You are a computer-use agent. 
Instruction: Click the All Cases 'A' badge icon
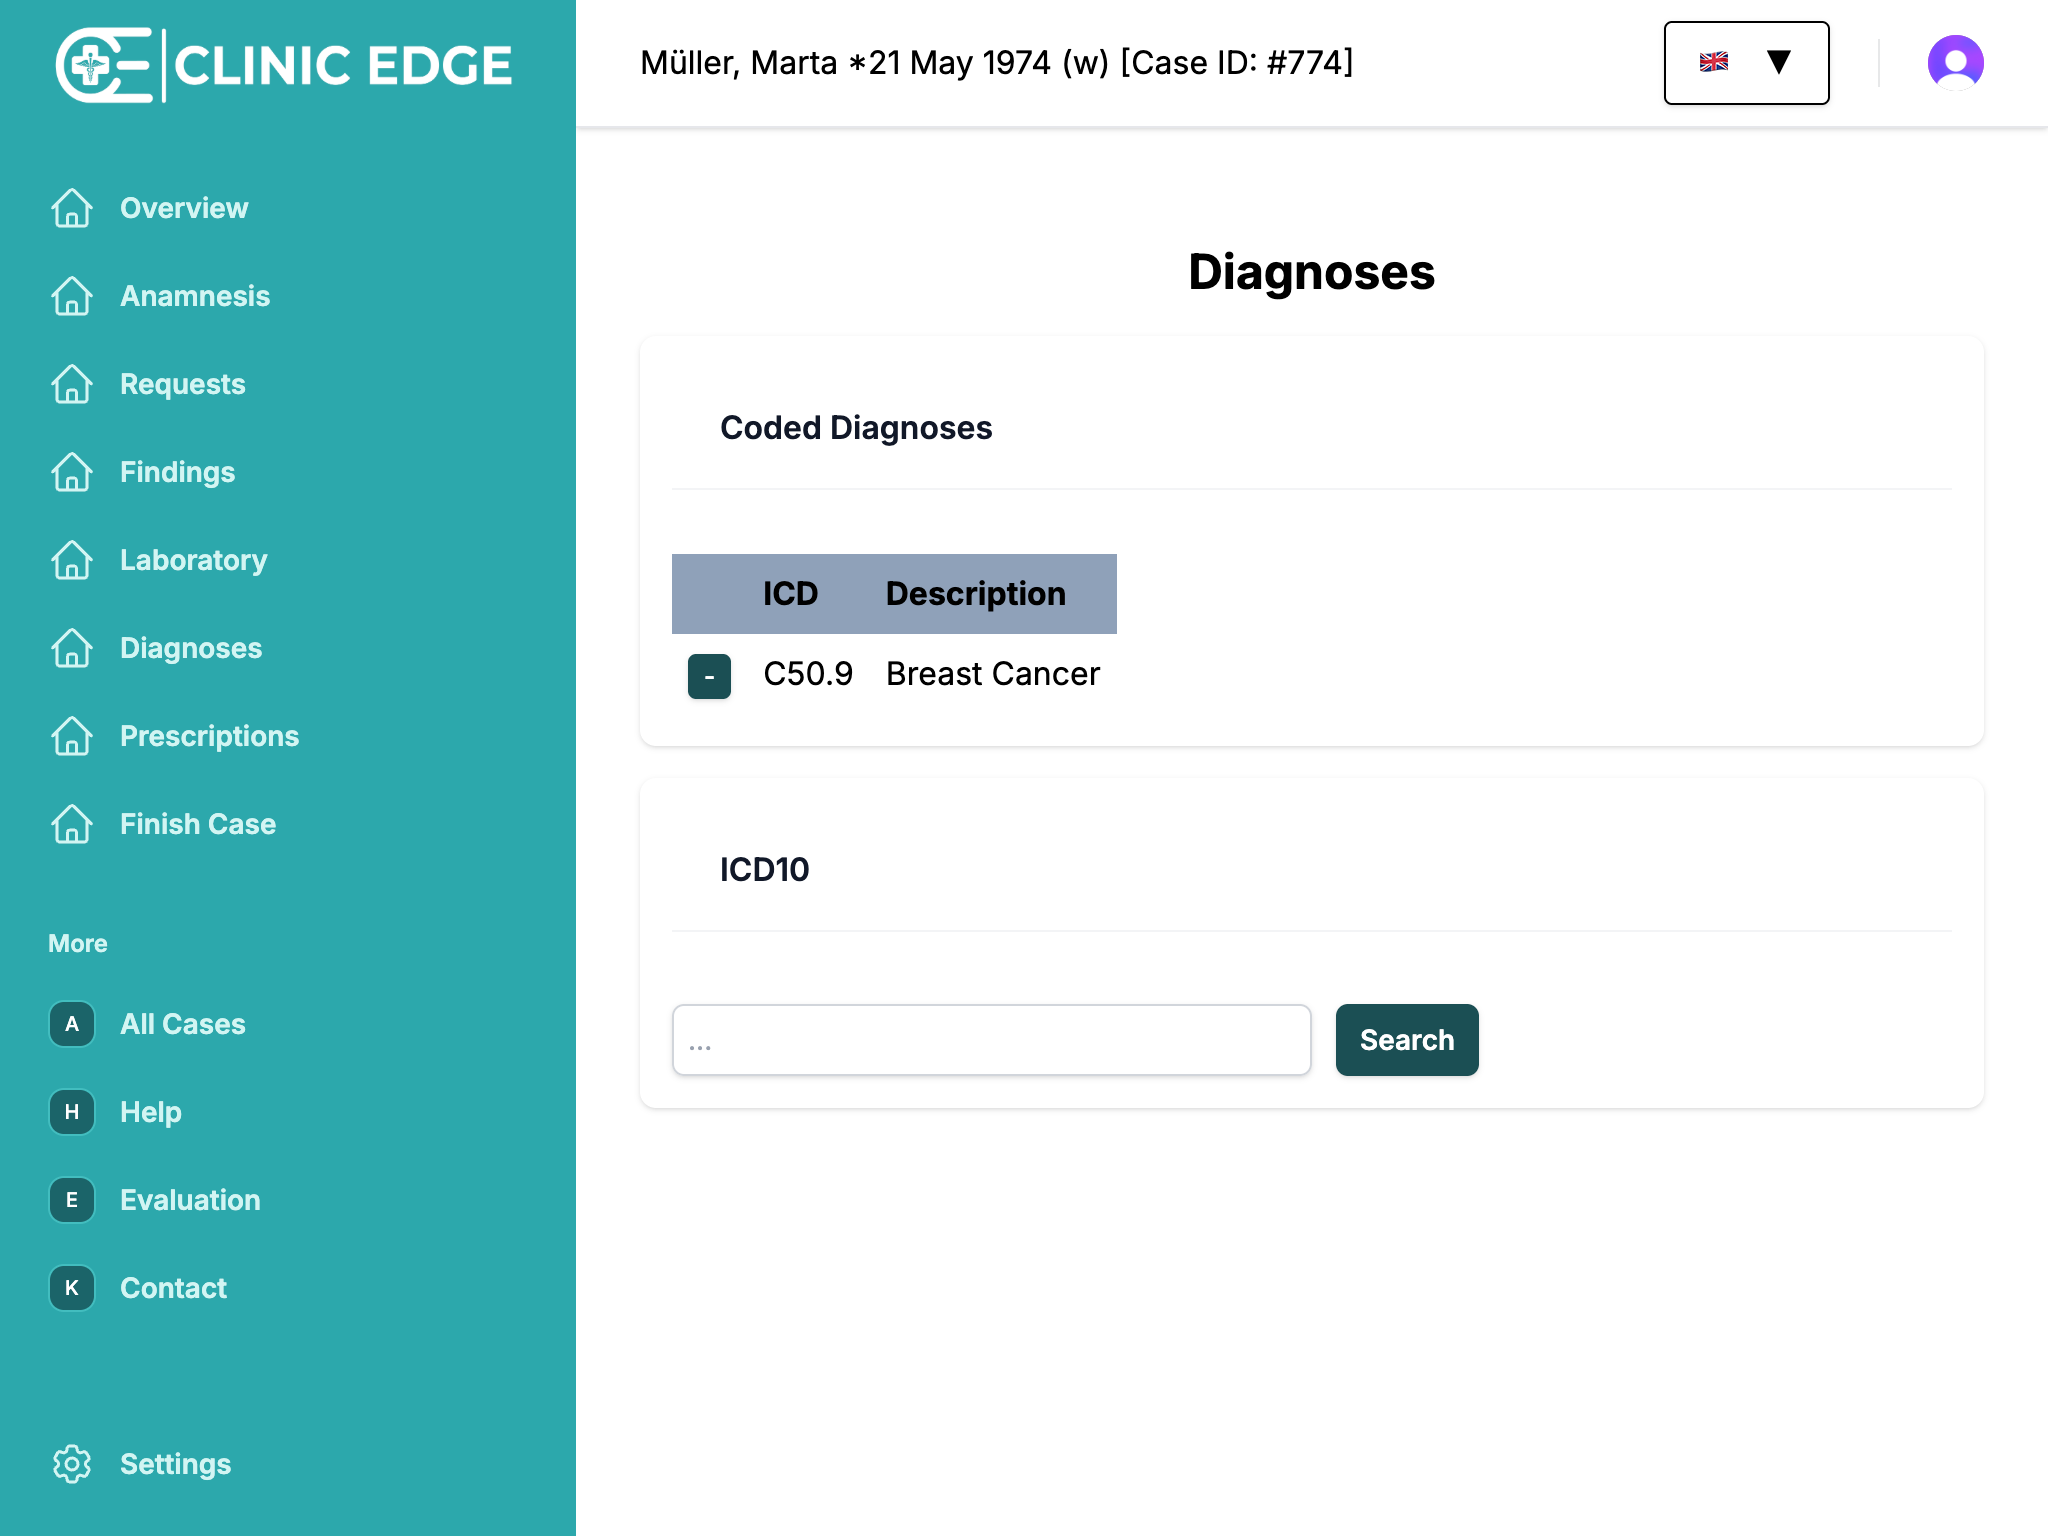(x=72, y=1024)
